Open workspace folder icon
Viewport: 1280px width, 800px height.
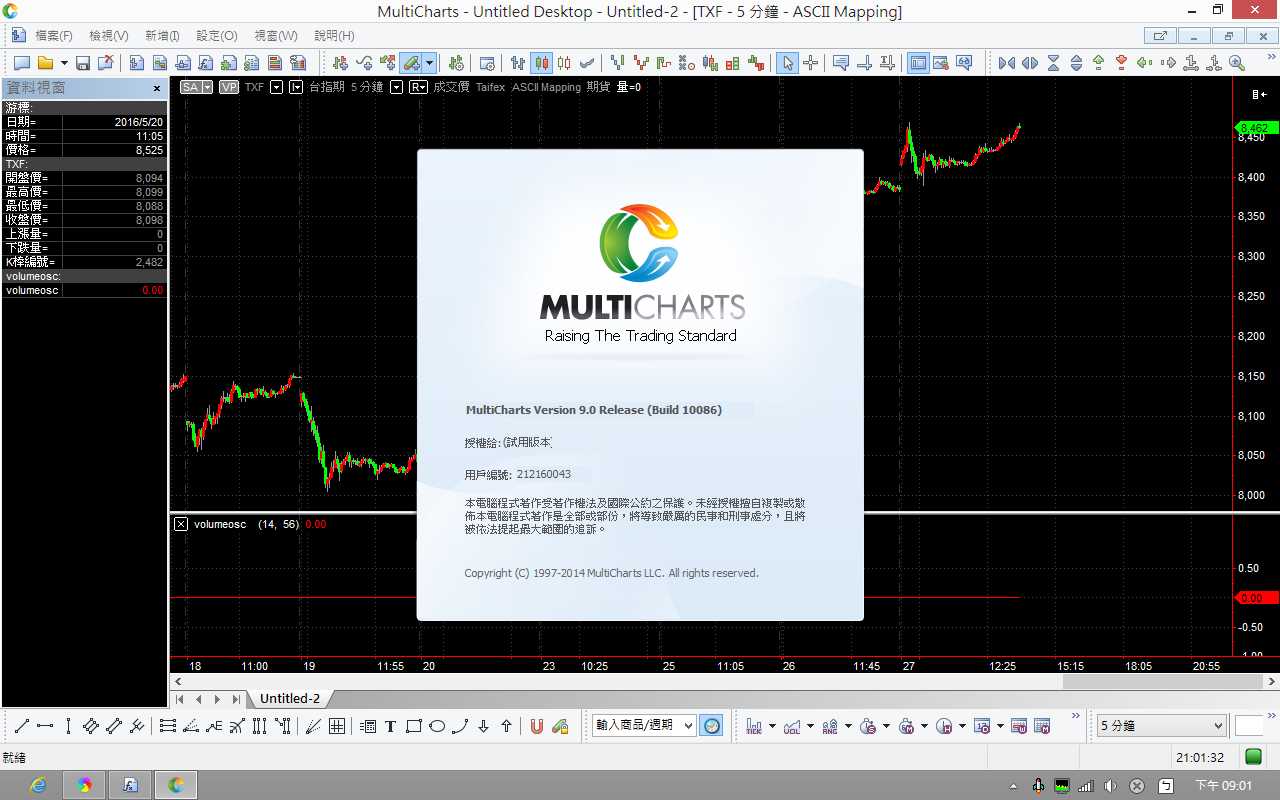pos(45,63)
